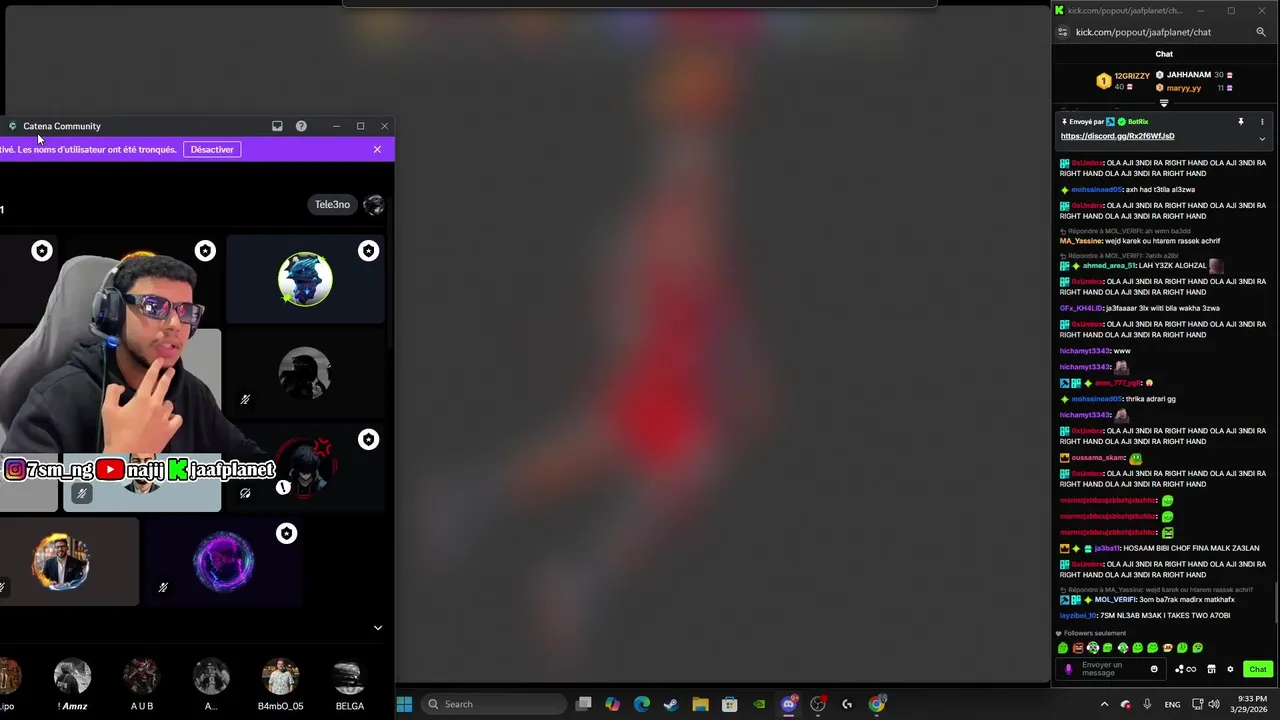Select the 'B4mbO_05' user avatar
This screenshot has height=720, width=1280.
(x=280, y=677)
